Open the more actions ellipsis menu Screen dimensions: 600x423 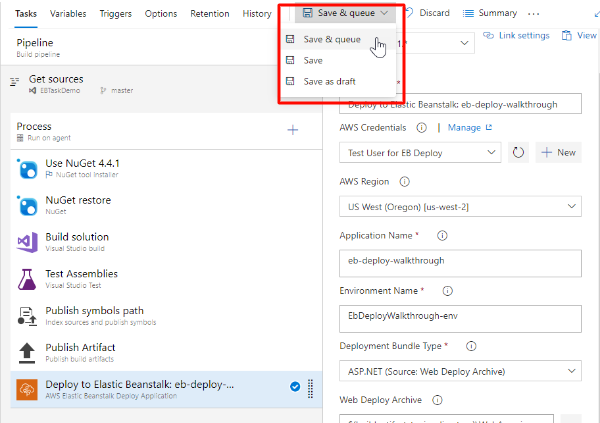[x=533, y=14]
